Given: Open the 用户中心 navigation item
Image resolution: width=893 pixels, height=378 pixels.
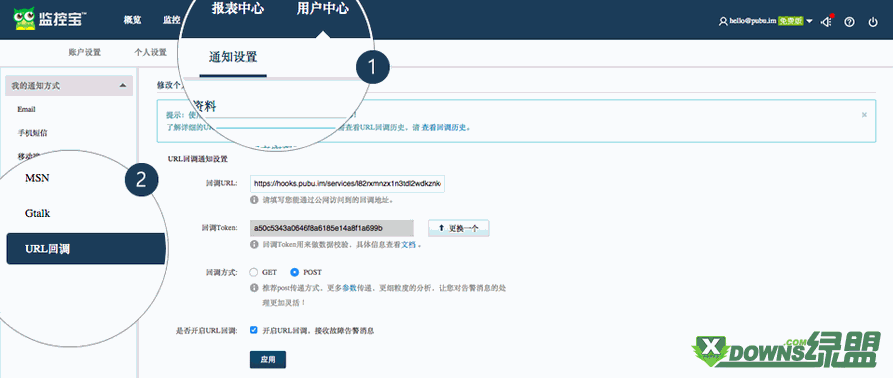Looking at the screenshot, I should [323, 9].
